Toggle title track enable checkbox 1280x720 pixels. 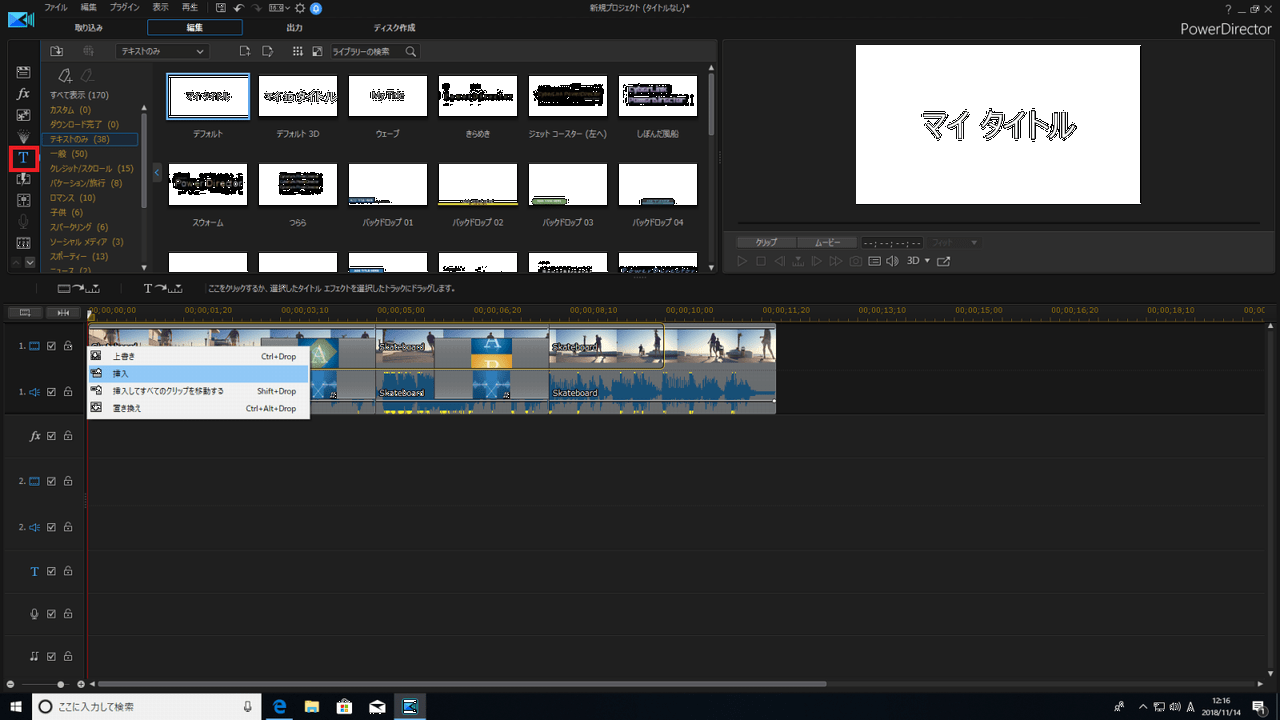pyautogui.click(x=52, y=572)
